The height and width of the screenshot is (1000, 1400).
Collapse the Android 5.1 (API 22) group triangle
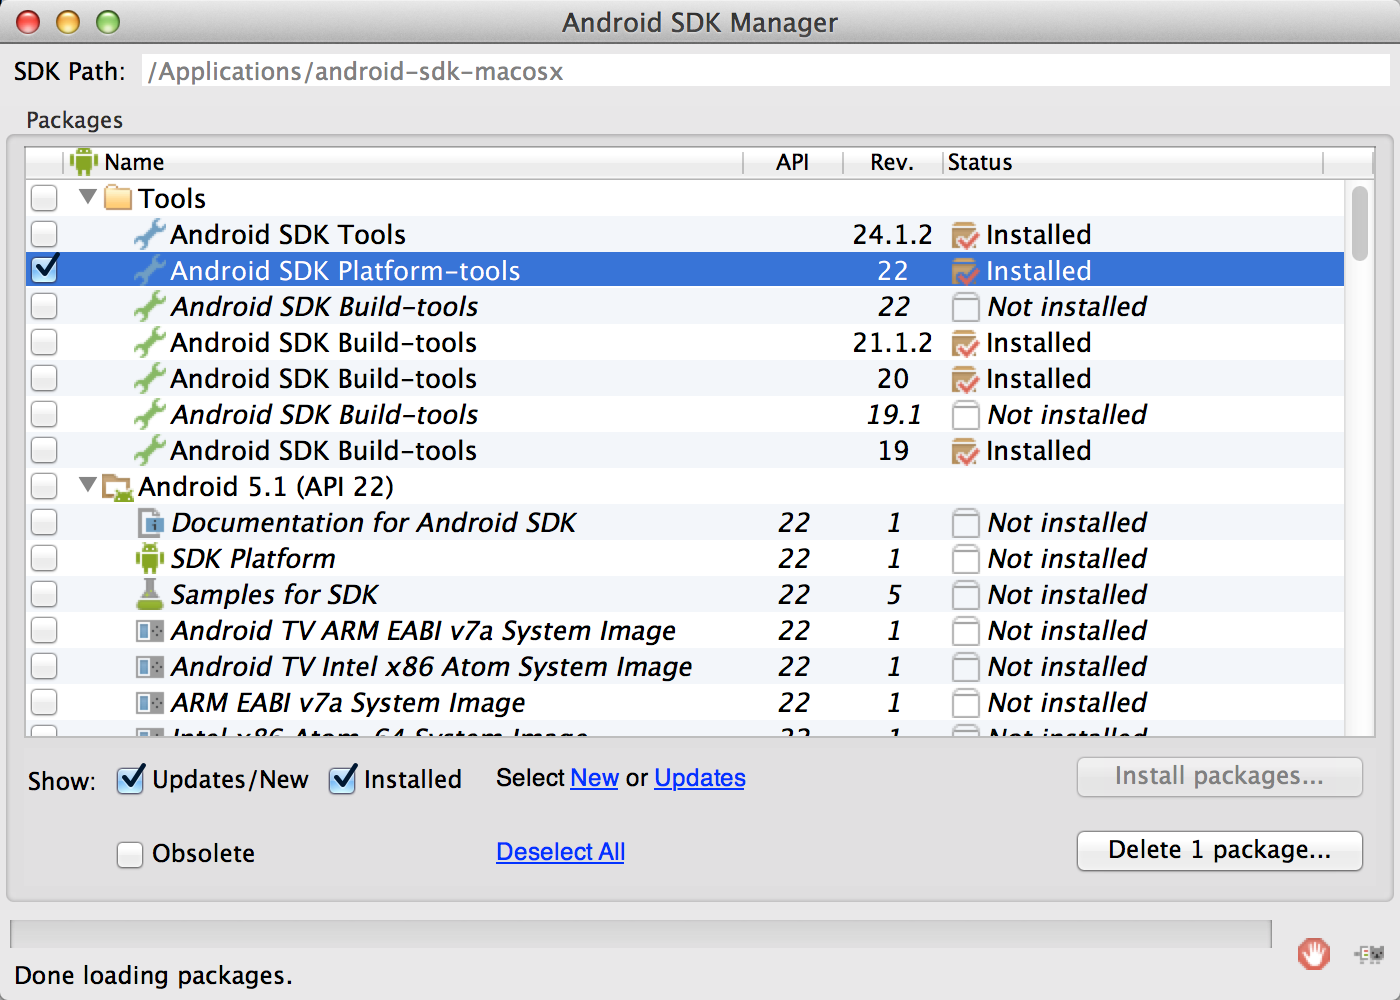click(x=88, y=484)
